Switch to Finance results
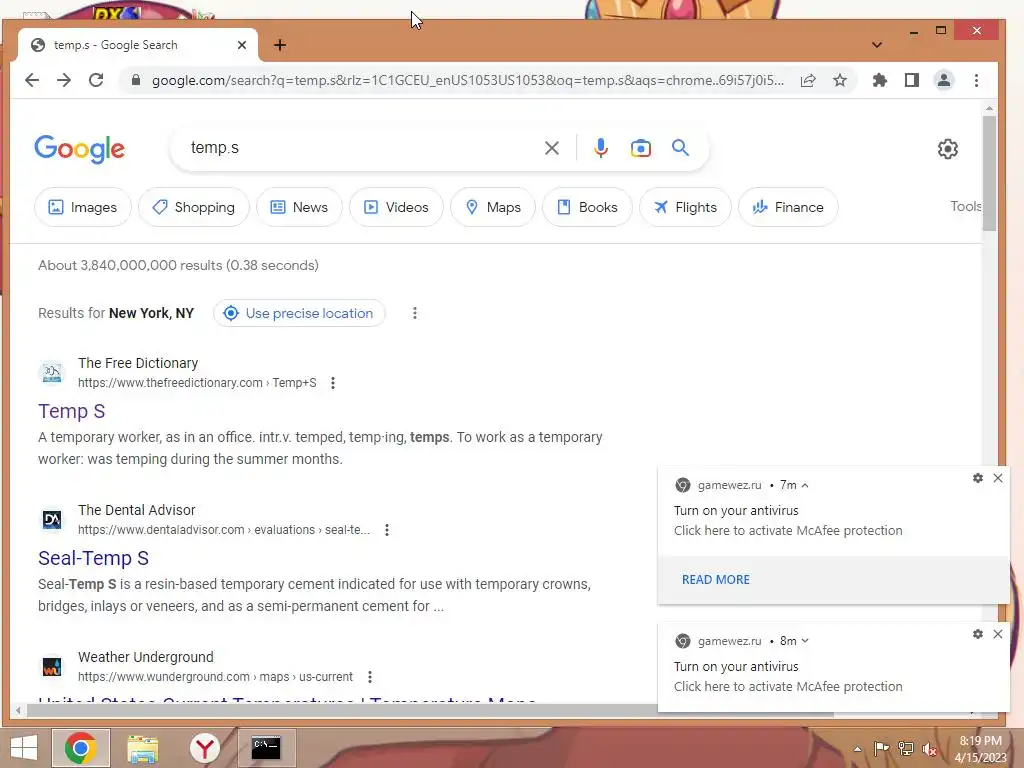 [788, 207]
